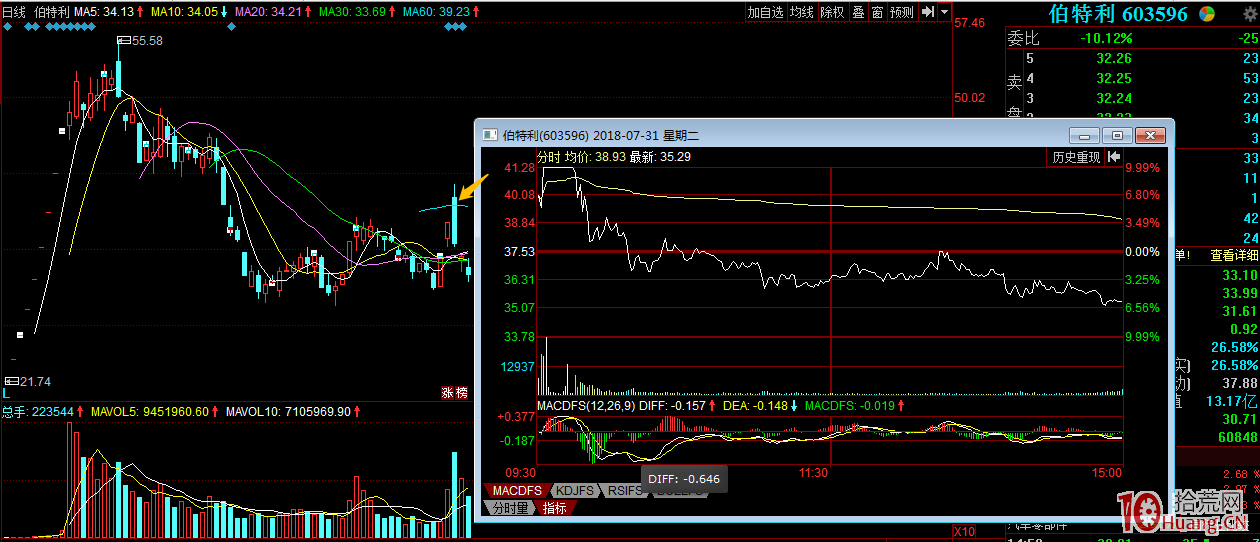
Task: Click the 总手: 223544 volume label
Action: 38,411
